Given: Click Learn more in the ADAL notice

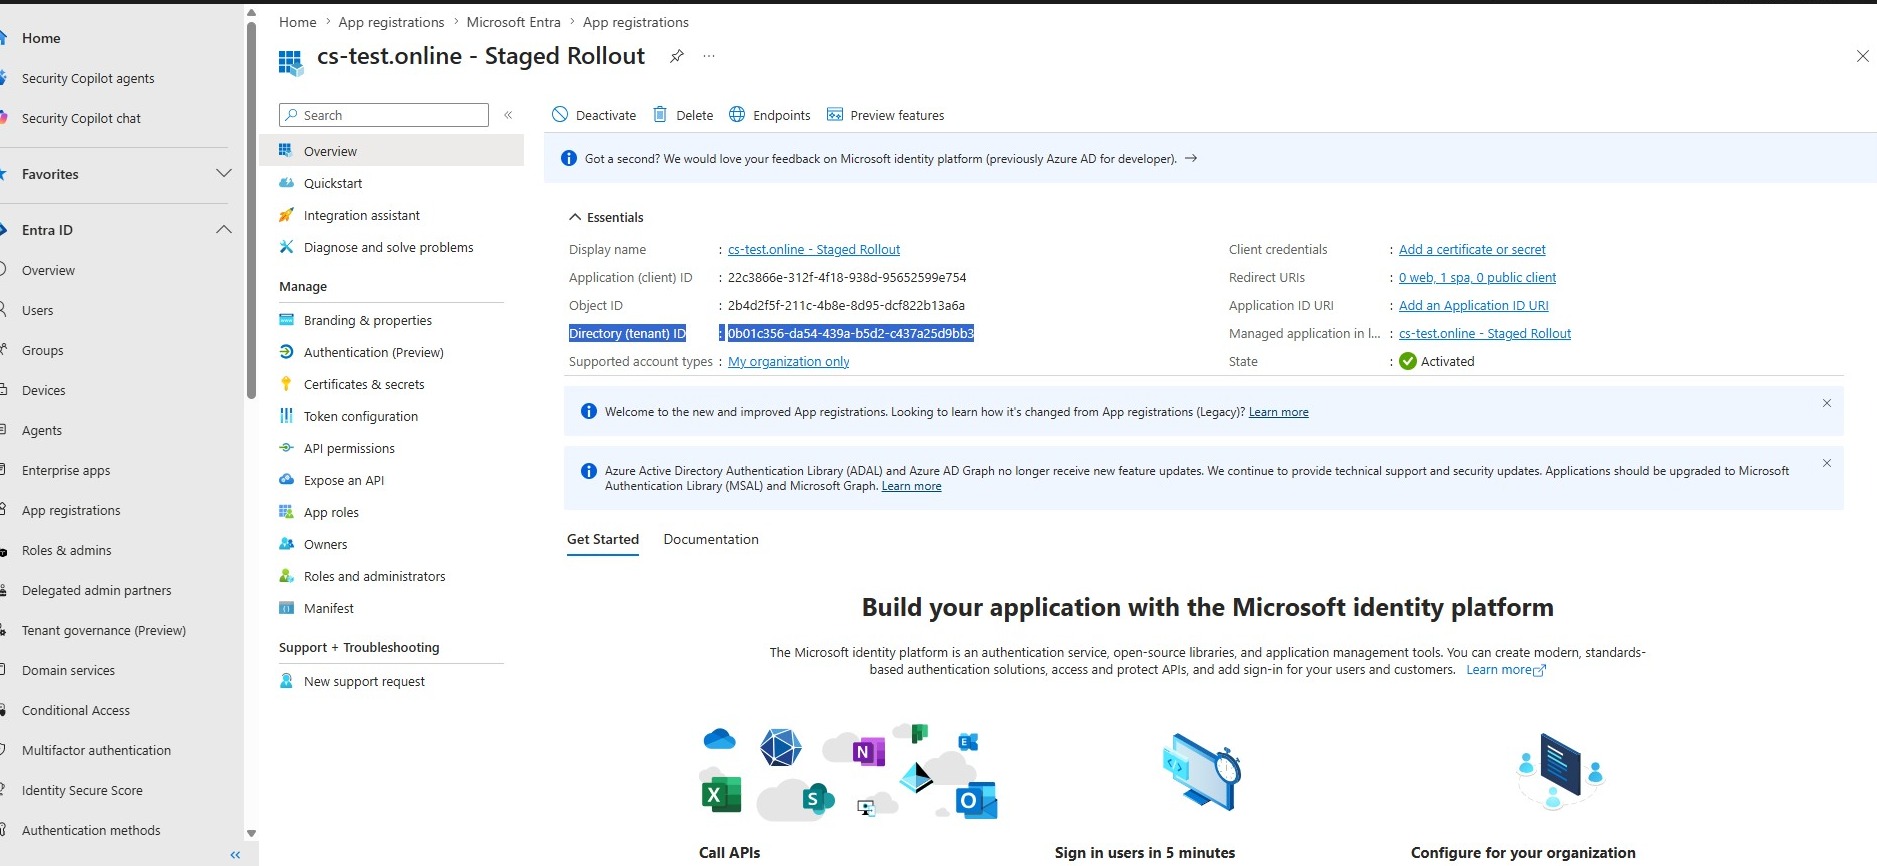Looking at the screenshot, I should pos(911,486).
